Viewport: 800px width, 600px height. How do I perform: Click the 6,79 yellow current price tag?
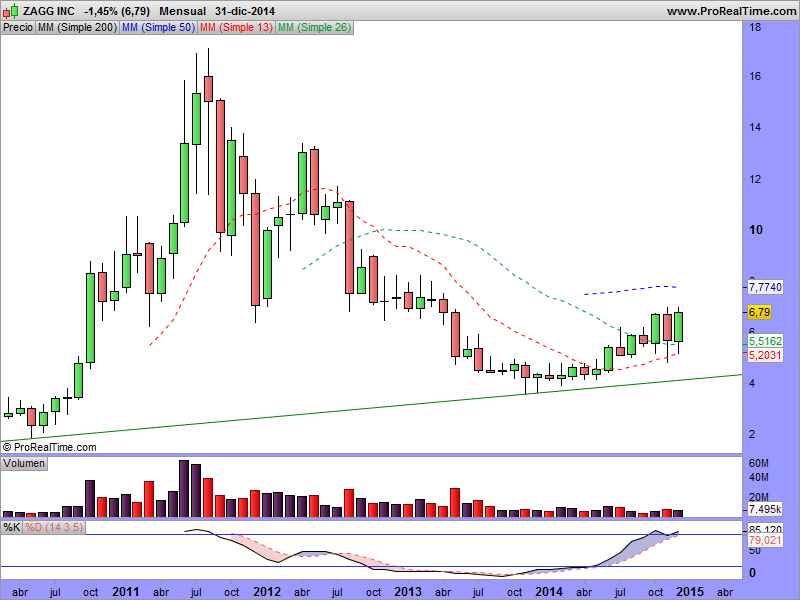[759, 312]
